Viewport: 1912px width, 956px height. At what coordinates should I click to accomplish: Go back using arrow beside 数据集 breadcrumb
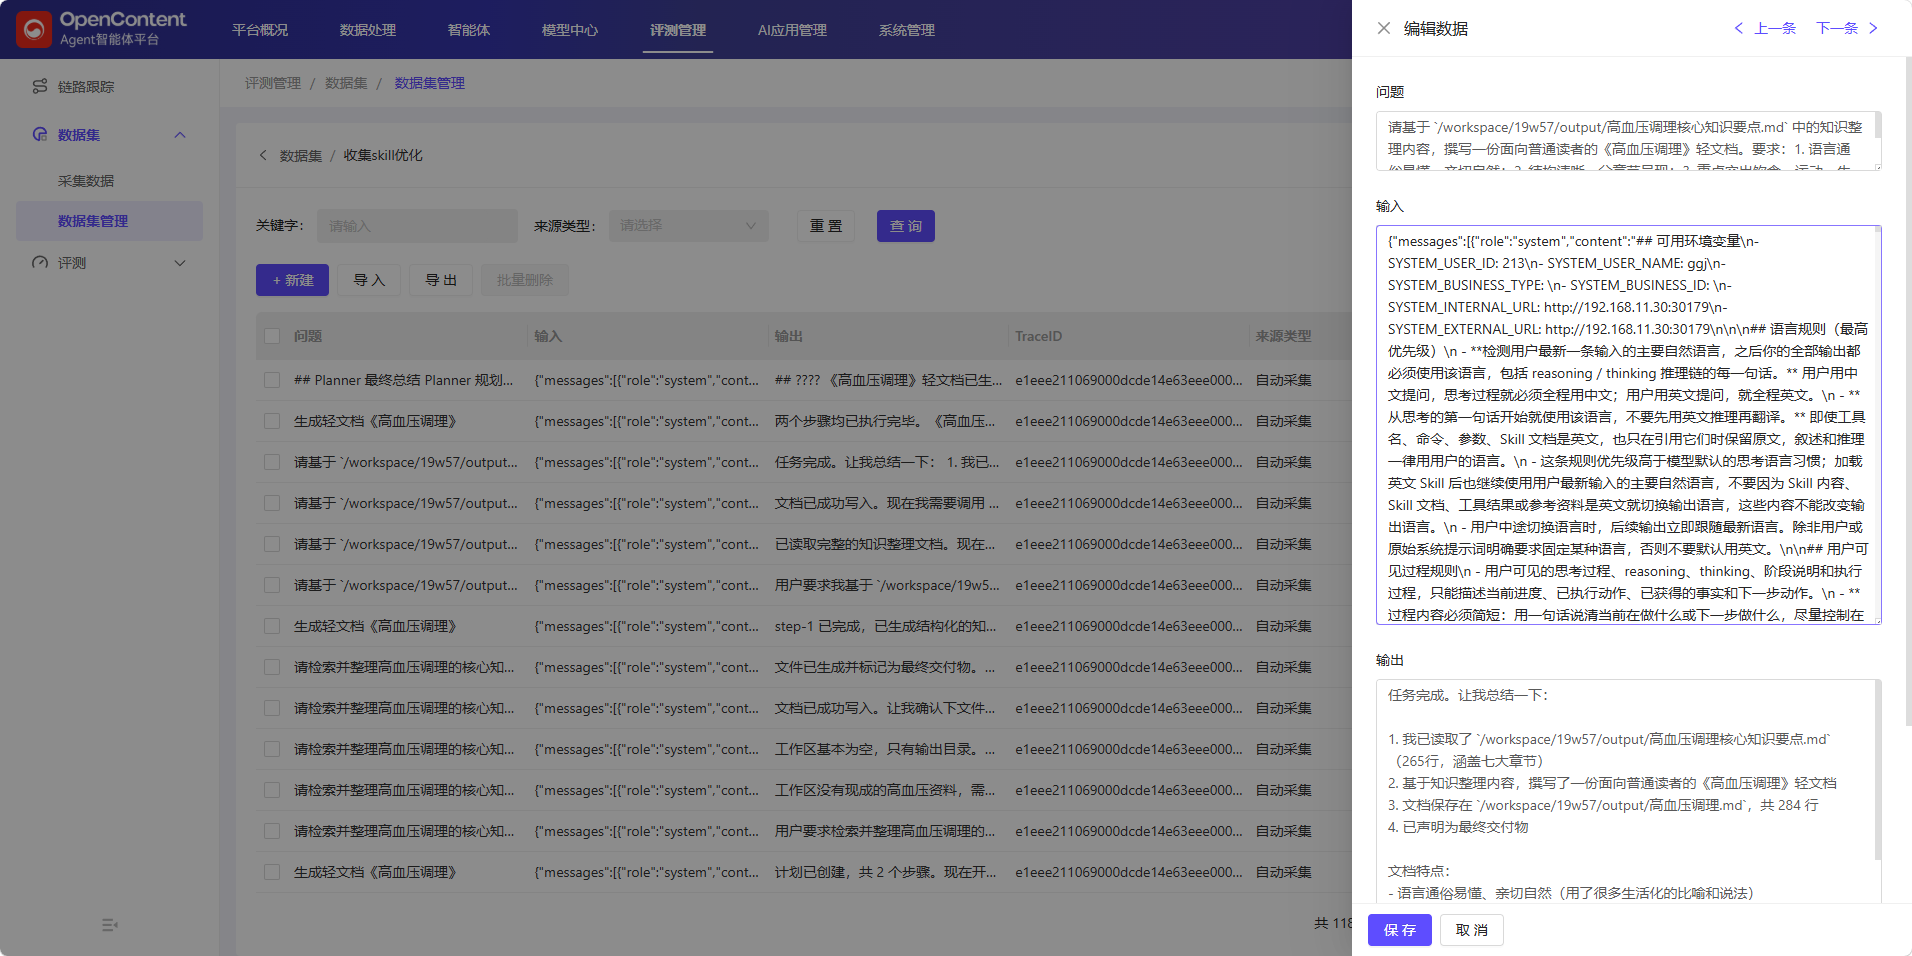coord(263,155)
